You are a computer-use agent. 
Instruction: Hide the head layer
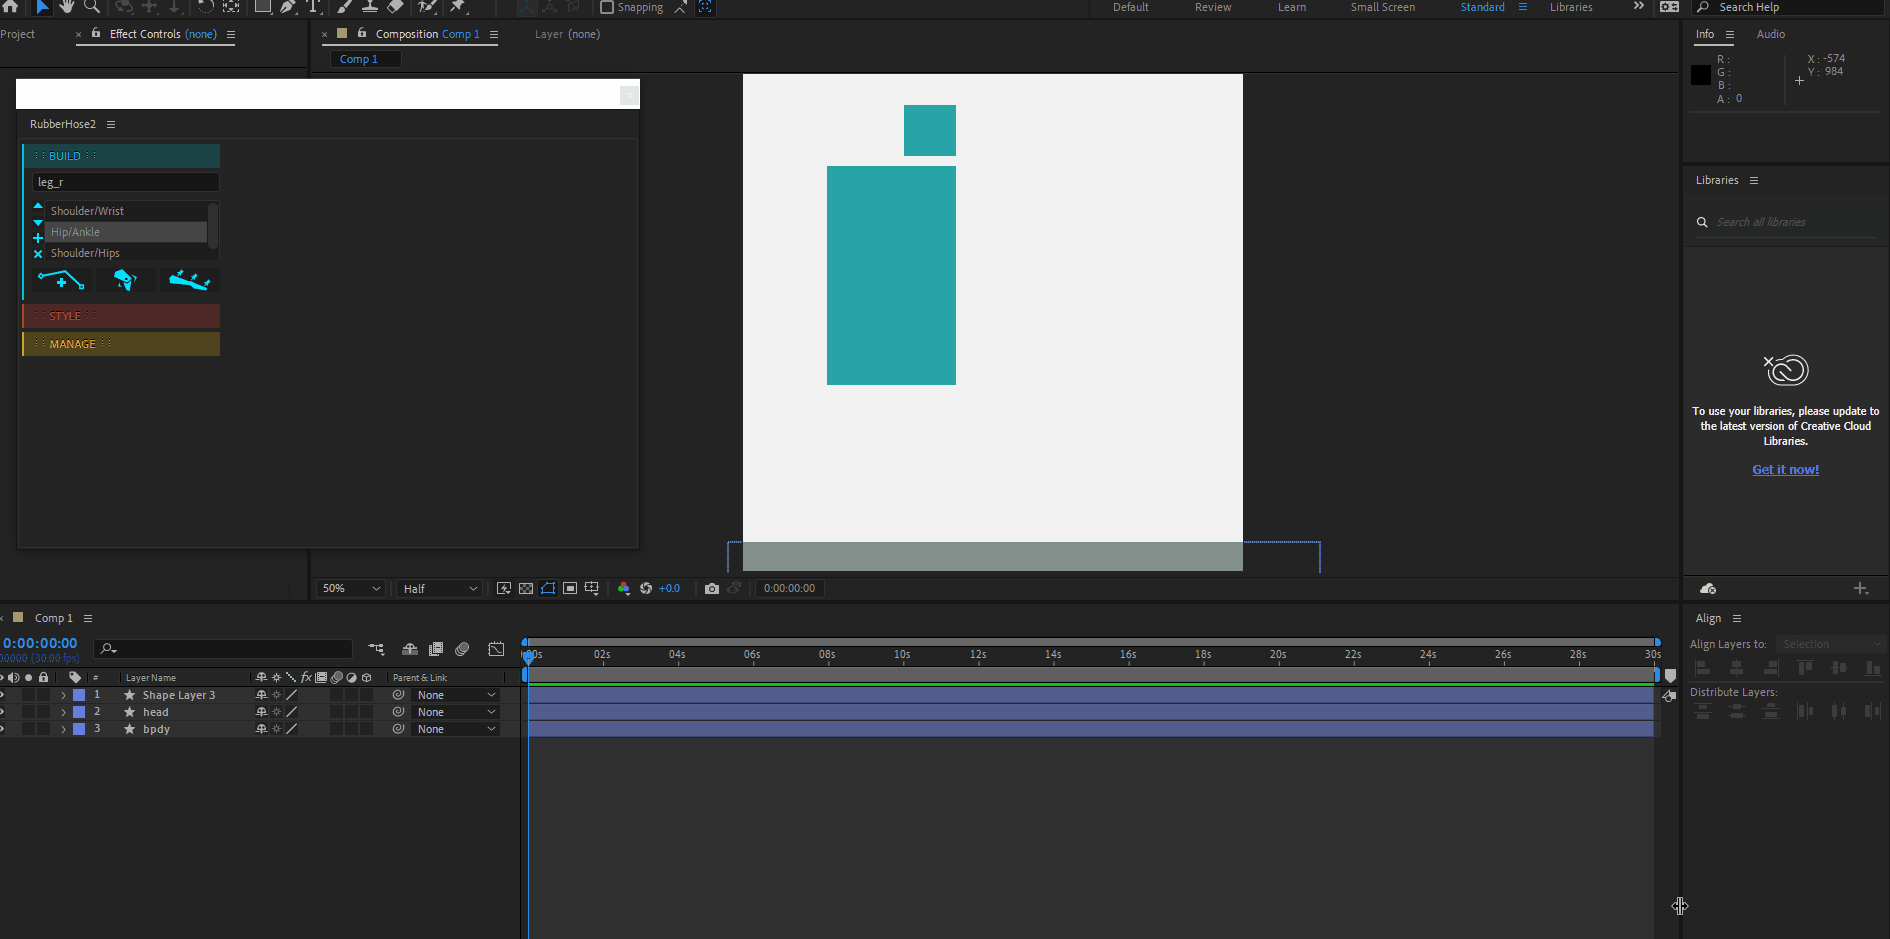3,712
